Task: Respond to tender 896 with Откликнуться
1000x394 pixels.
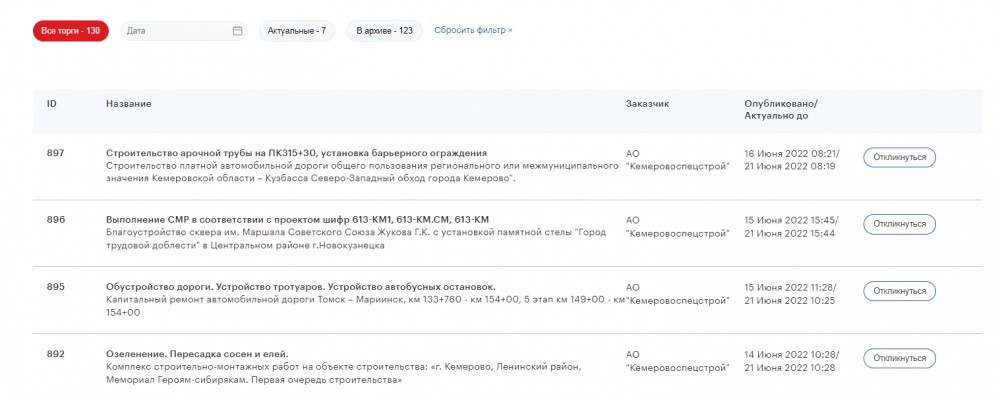Action: click(x=899, y=224)
